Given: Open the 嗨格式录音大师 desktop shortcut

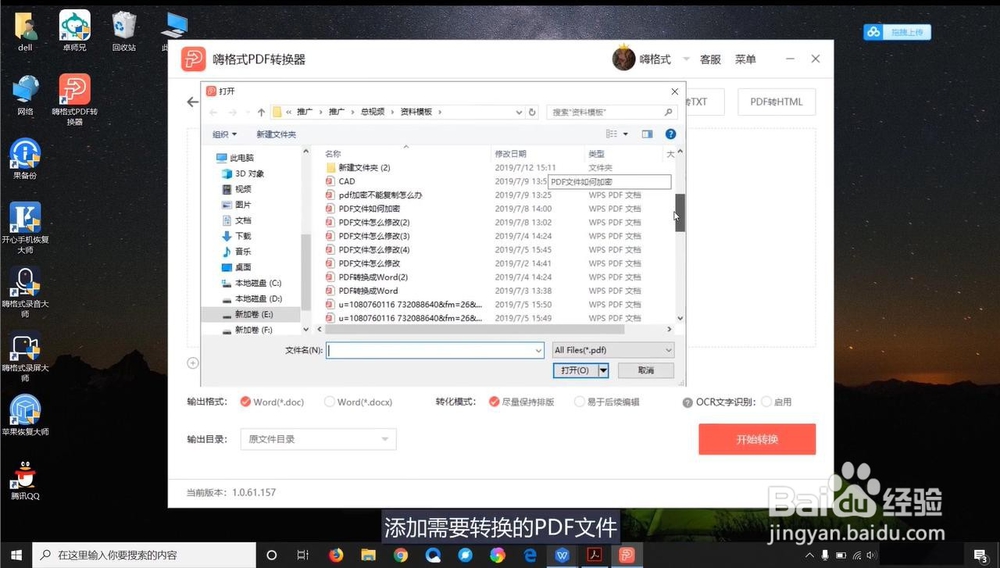Looking at the screenshot, I should point(25,291).
